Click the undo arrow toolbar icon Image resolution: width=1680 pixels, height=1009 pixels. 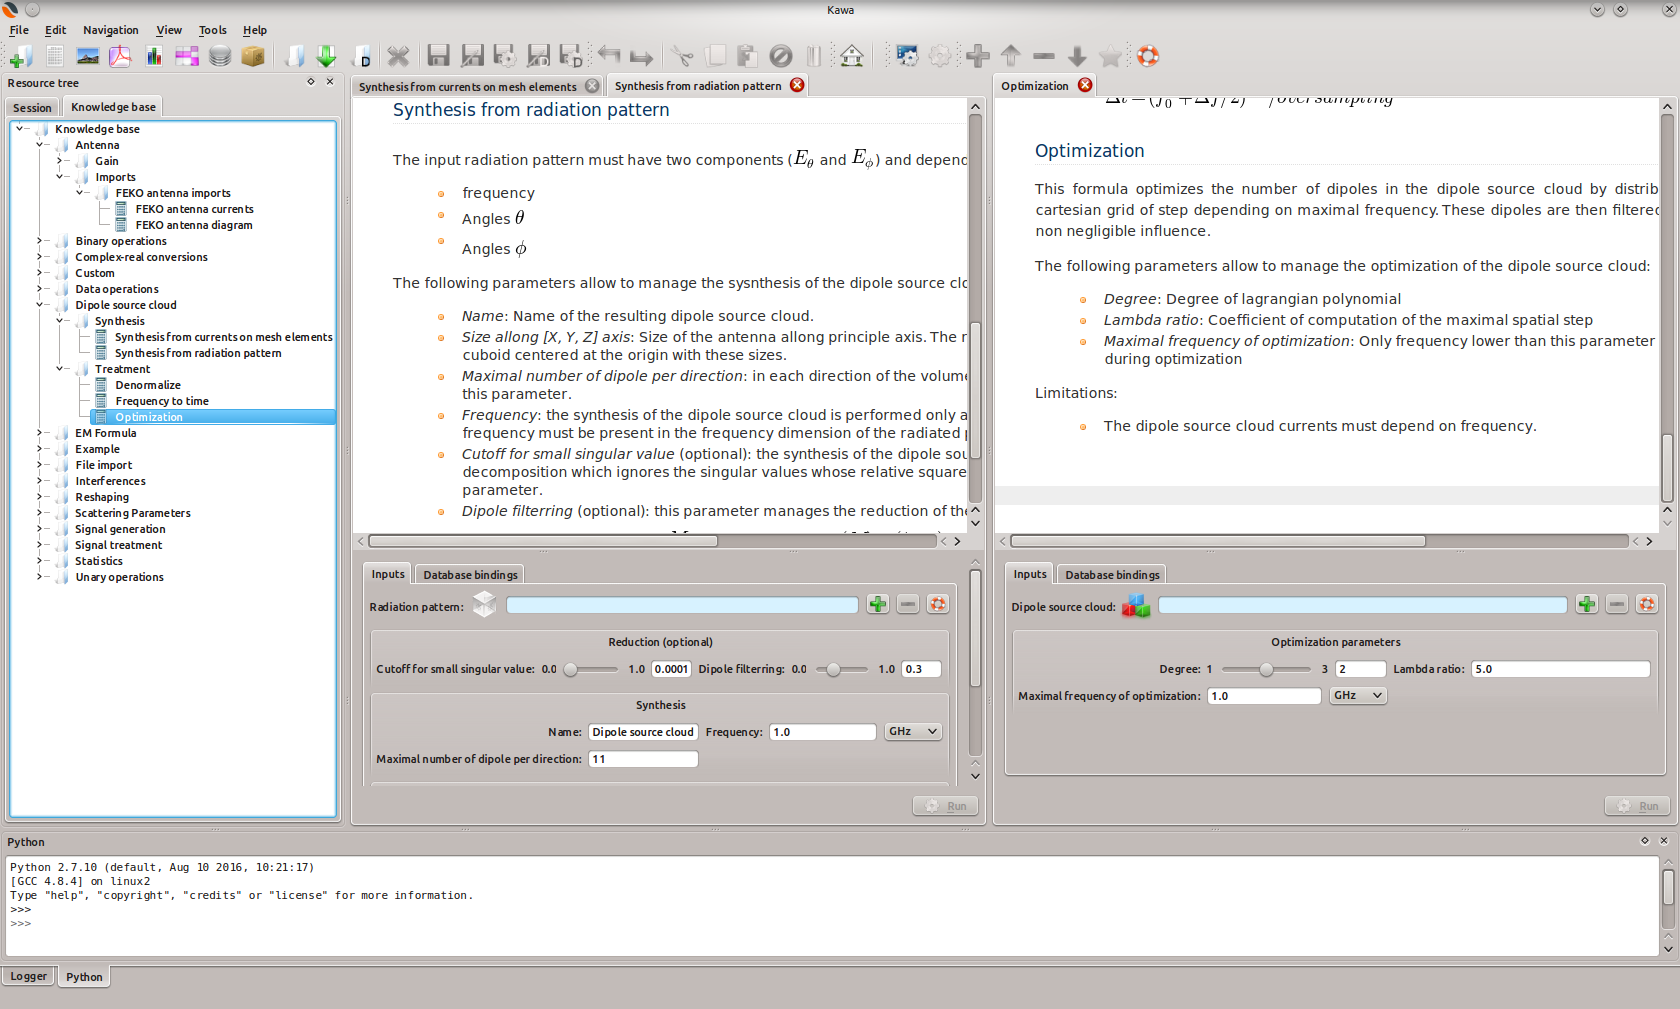coord(610,56)
